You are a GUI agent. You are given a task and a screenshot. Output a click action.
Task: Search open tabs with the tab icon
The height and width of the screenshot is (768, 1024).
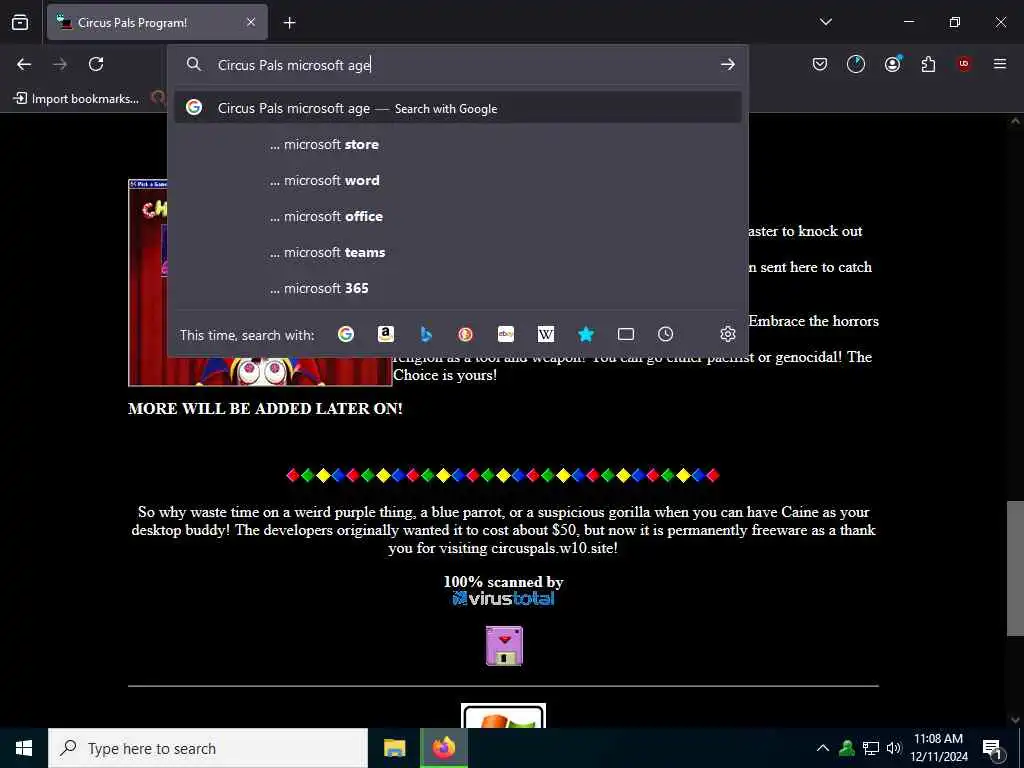coord(626,334)
